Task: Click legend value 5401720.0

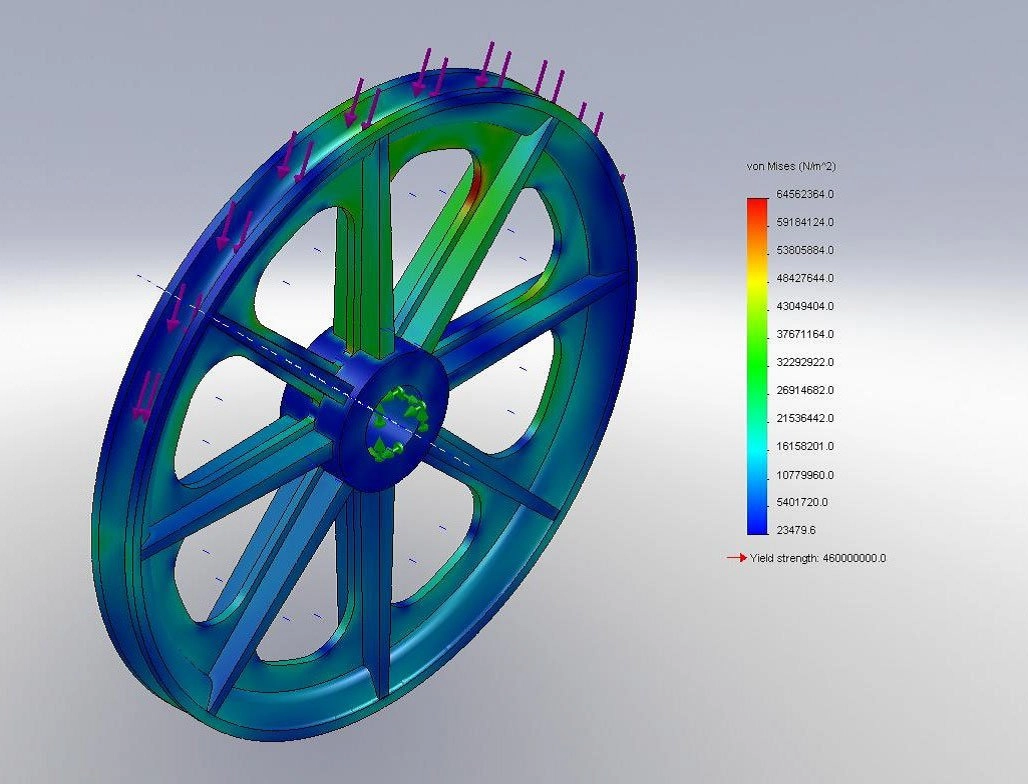Action: click(802, 502)
